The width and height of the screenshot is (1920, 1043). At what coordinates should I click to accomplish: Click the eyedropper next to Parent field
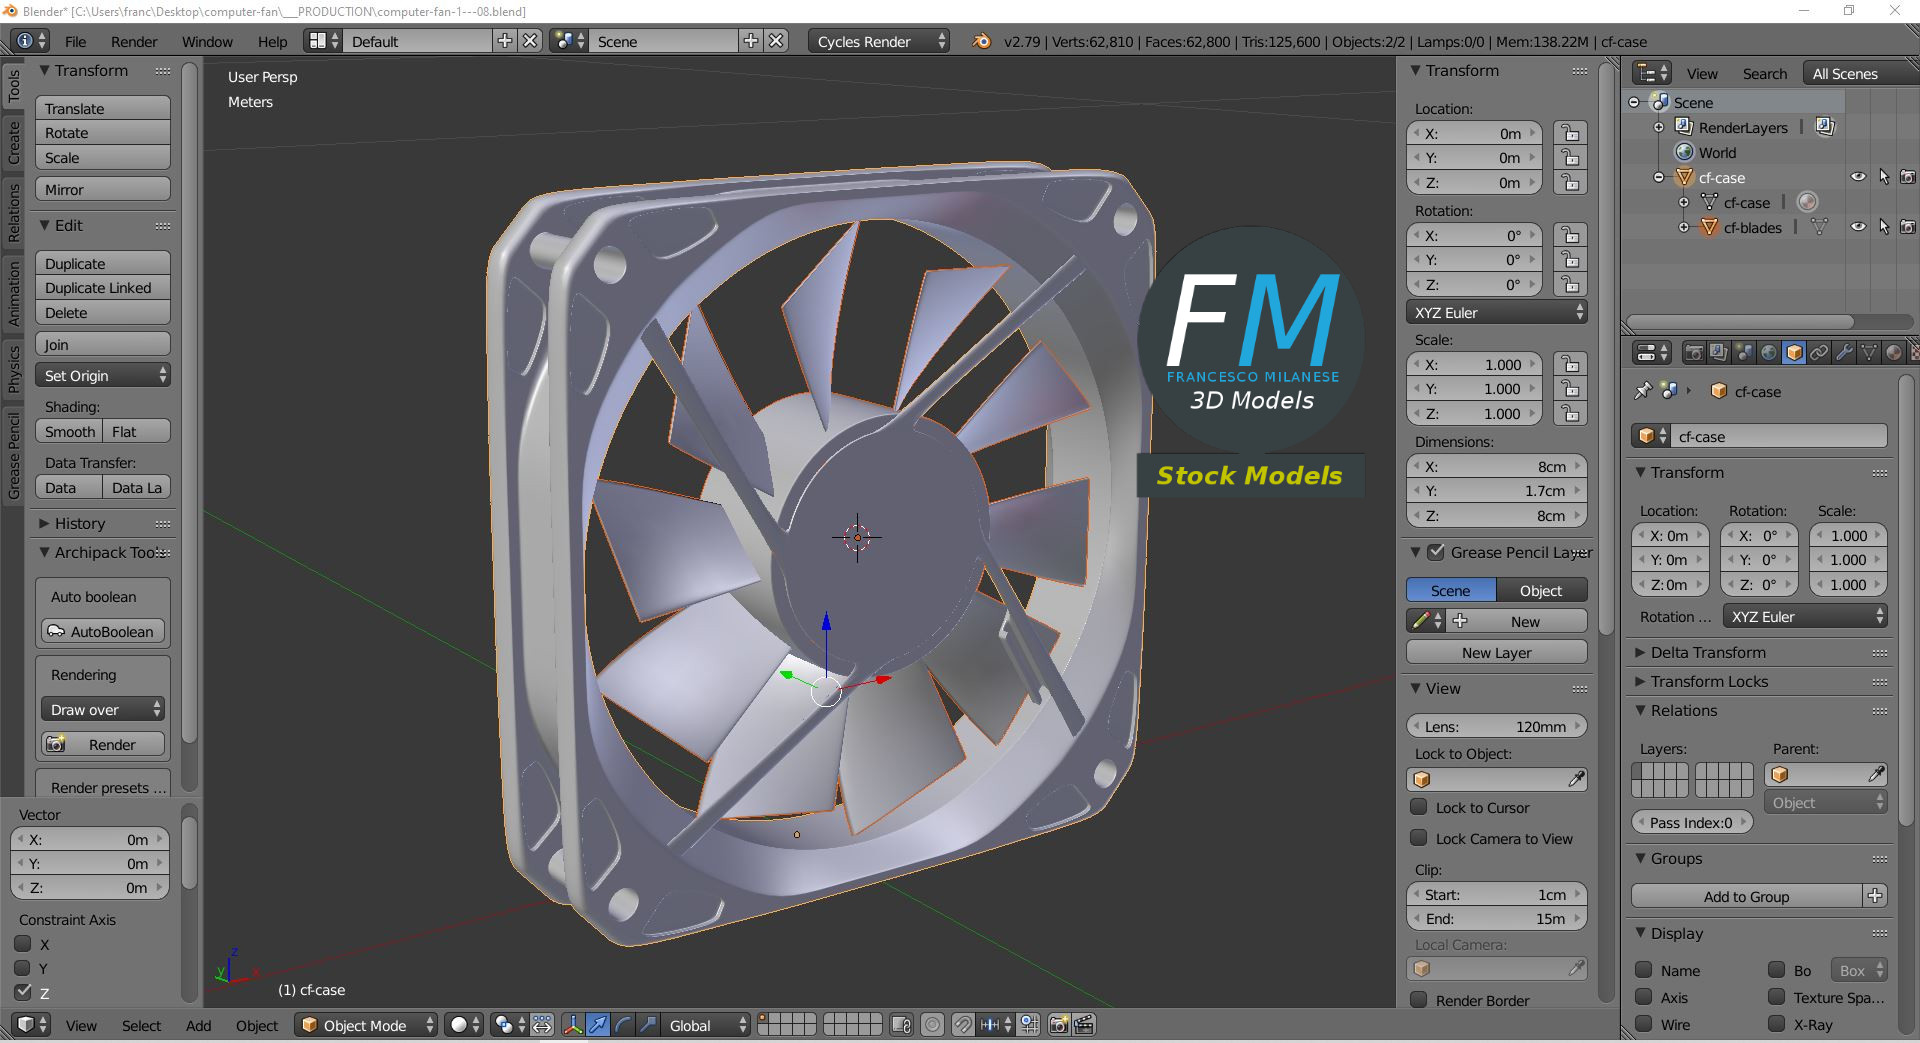1876,774
